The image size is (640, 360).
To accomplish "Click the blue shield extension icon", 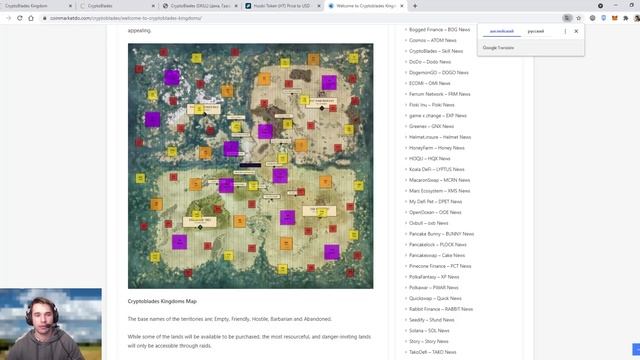I will pyautogui.click(x=604, y=18).
